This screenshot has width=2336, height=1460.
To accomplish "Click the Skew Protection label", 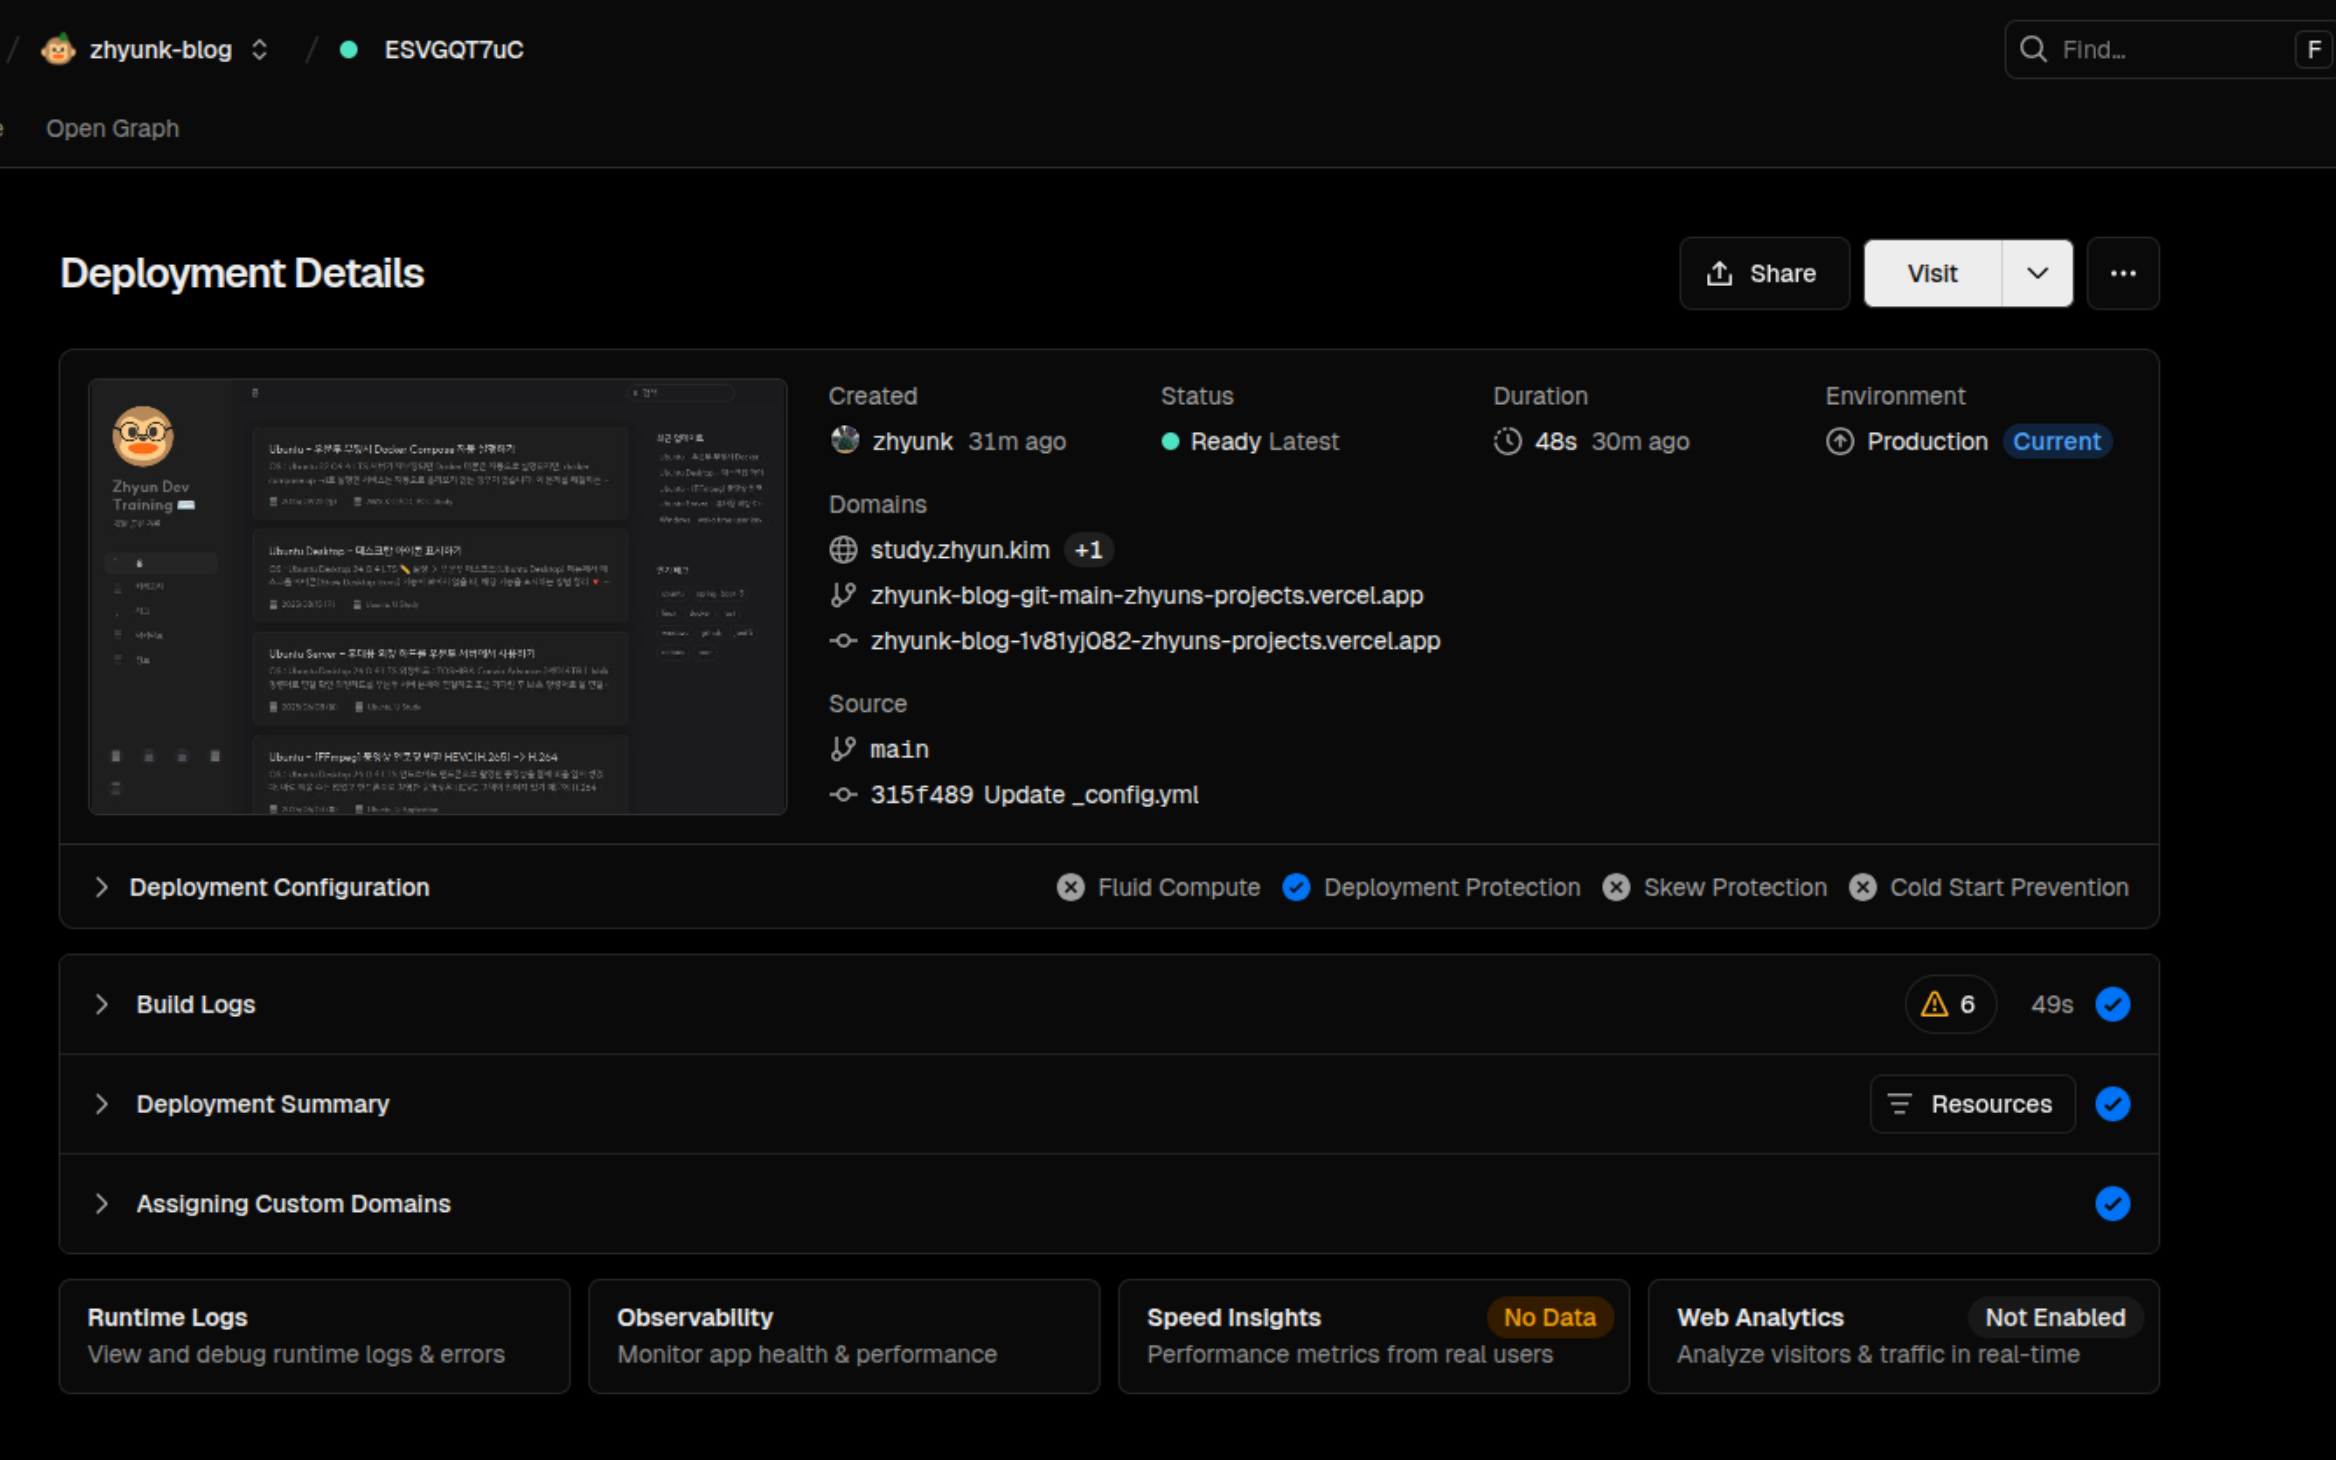I will [x=1735, y=887].
